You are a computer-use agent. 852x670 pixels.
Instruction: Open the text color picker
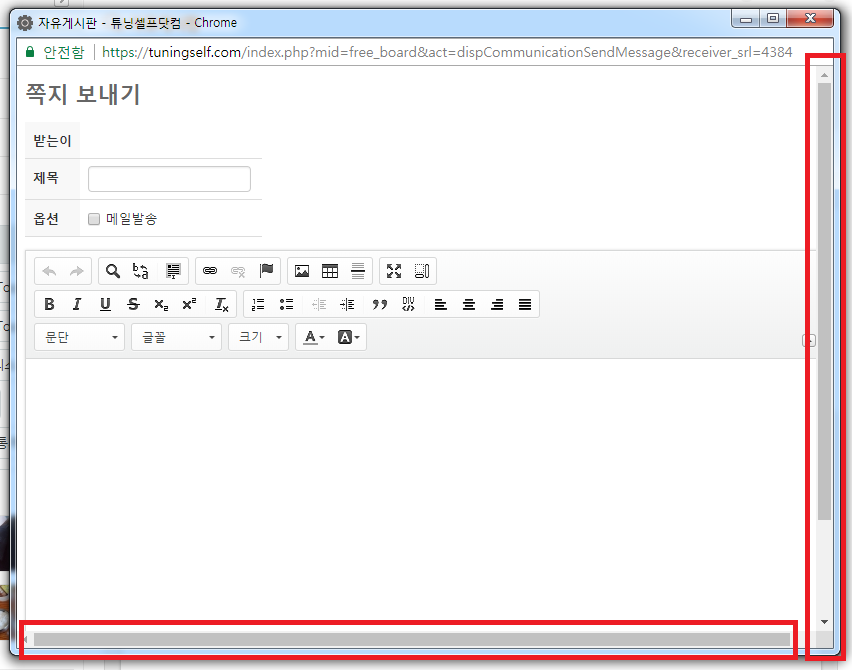click(313, 338)
